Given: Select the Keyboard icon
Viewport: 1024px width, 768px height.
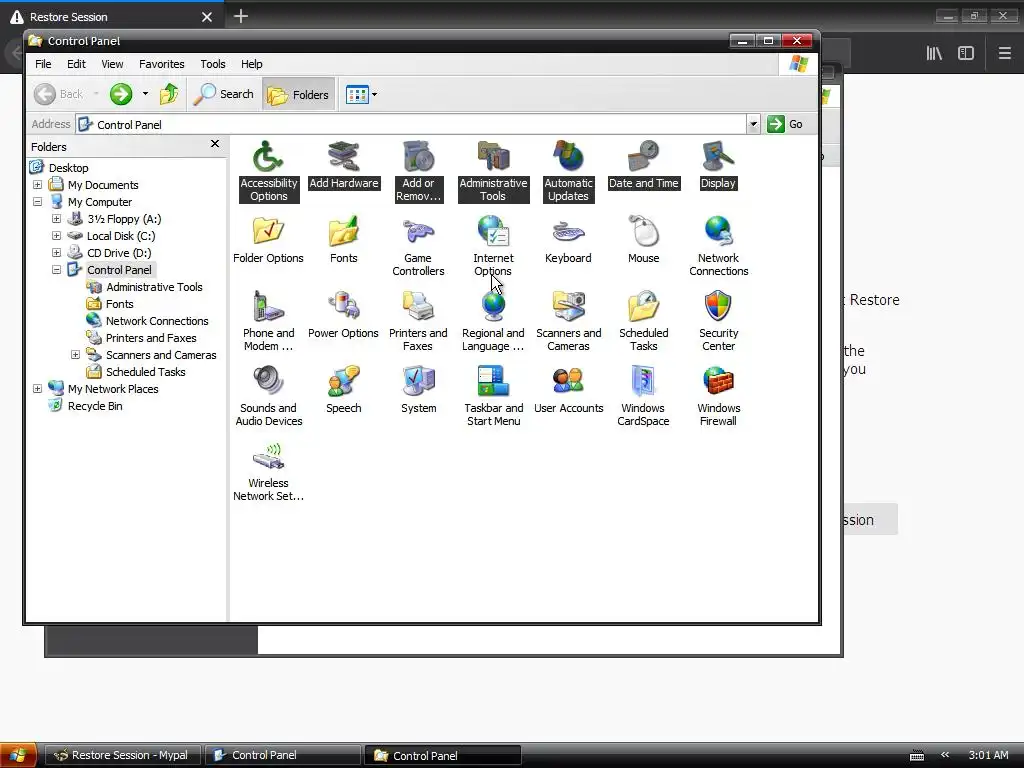Looking at the screenshot, I should (x=568, y=240).
